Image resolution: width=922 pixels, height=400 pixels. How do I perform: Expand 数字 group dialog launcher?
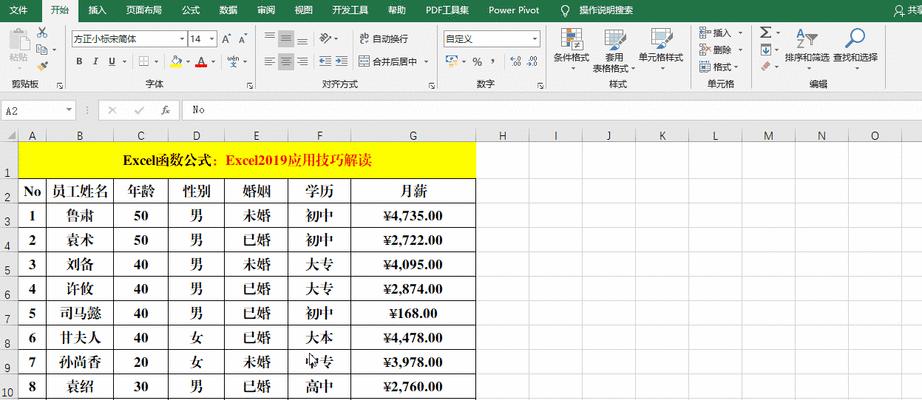pyautogui.click(x=540, y=85)
